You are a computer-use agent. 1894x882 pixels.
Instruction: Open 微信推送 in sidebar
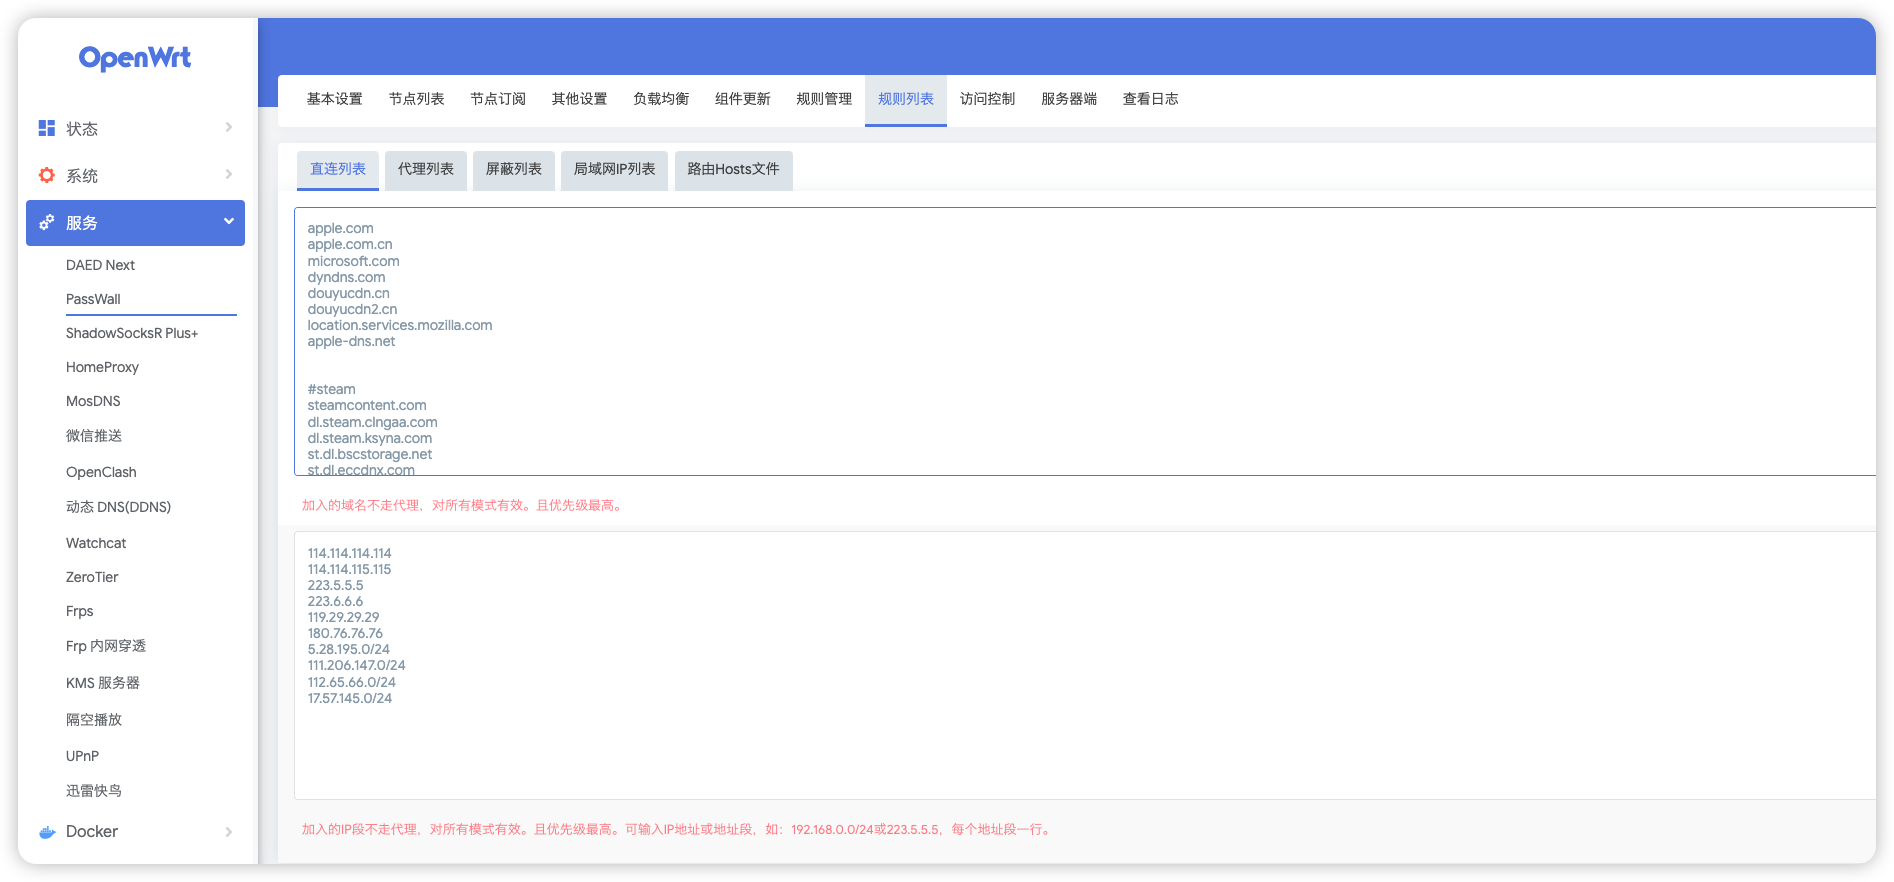pyautogui.click(x=94, y=436)
